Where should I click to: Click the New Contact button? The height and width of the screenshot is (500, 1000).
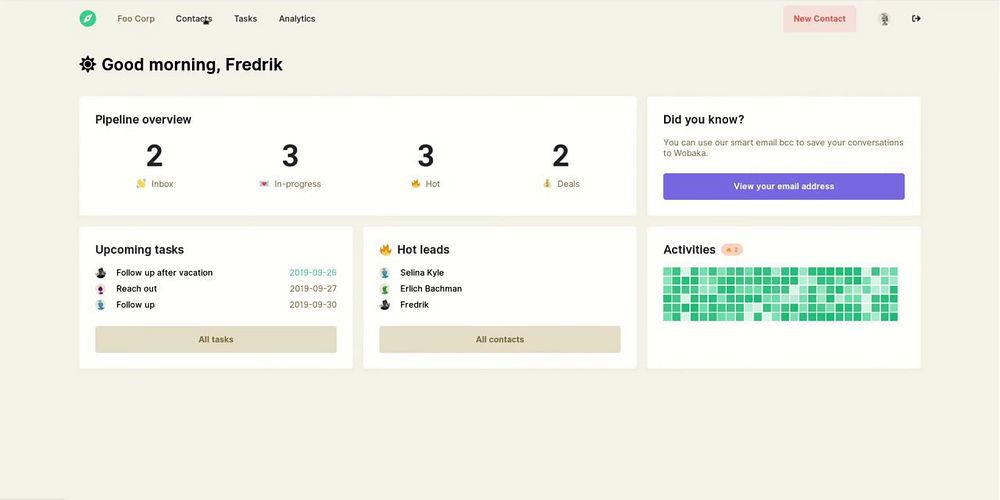(x=820, y=18)
